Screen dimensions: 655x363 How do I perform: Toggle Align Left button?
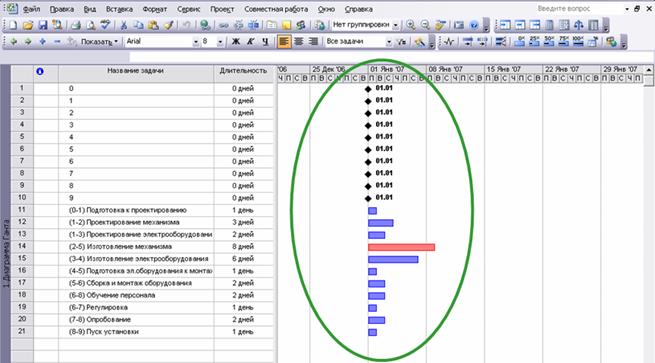click(284, 41)
